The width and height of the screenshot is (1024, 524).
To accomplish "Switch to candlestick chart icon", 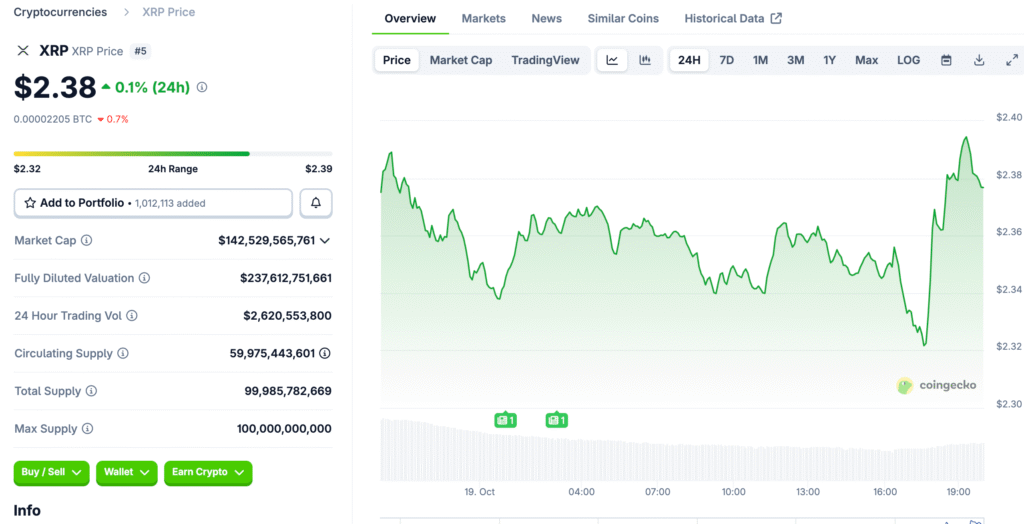I will (x=645, y=60).
